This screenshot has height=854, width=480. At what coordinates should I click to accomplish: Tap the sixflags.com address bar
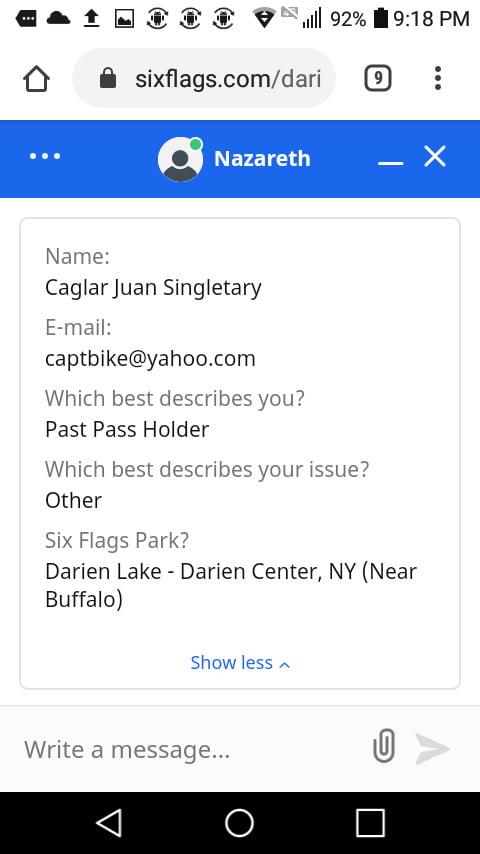[204, 78]
